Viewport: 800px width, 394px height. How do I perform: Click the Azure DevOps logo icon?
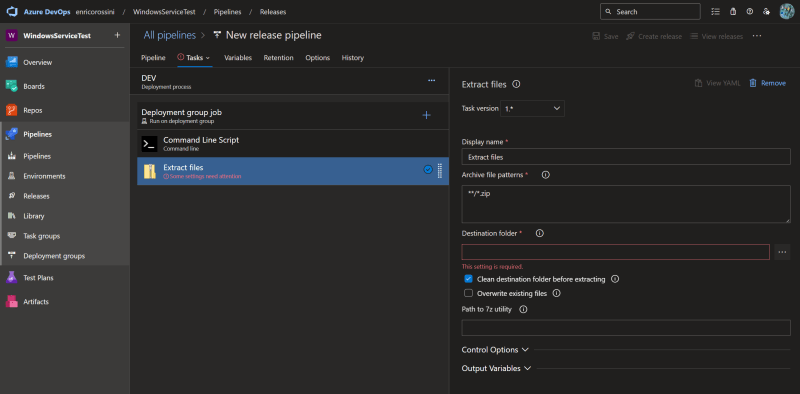(12, 12)
